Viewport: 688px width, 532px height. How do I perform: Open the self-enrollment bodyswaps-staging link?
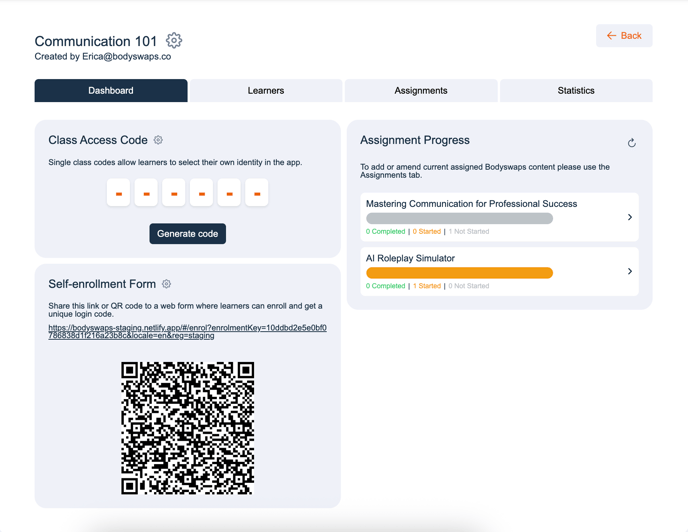click(187, 331)
